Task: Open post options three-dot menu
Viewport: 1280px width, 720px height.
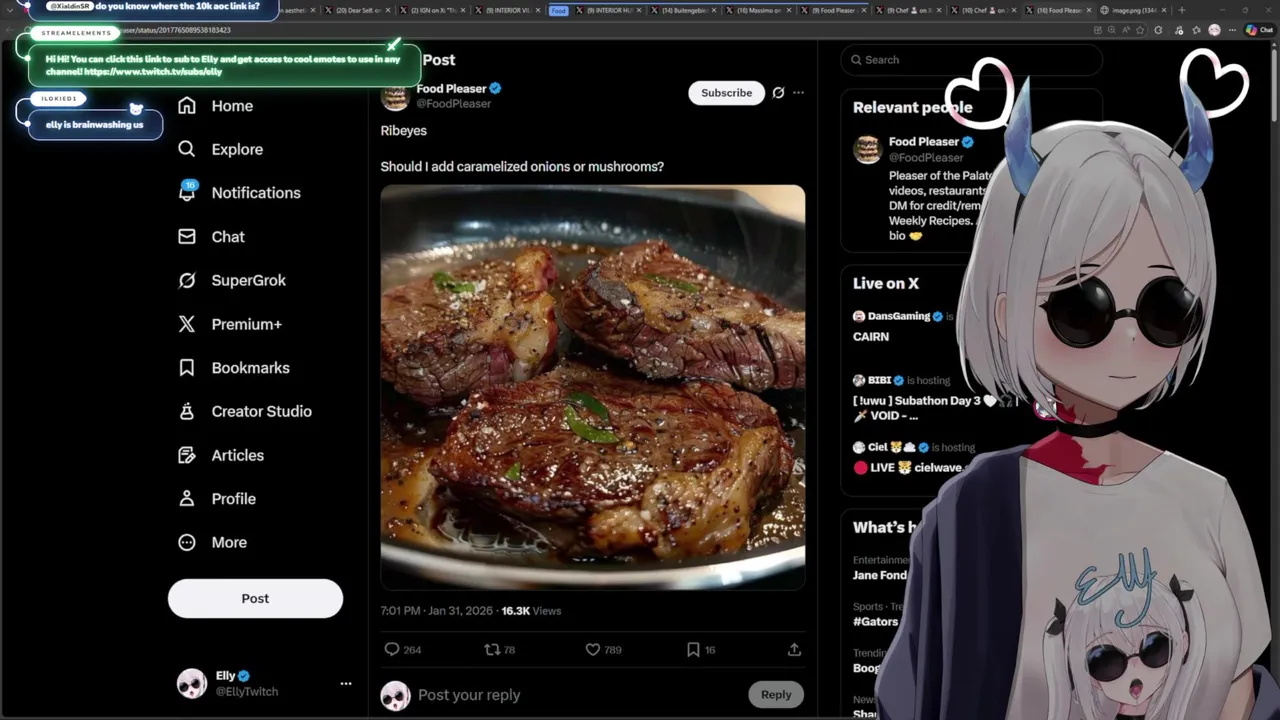Action: pos(798,93)
